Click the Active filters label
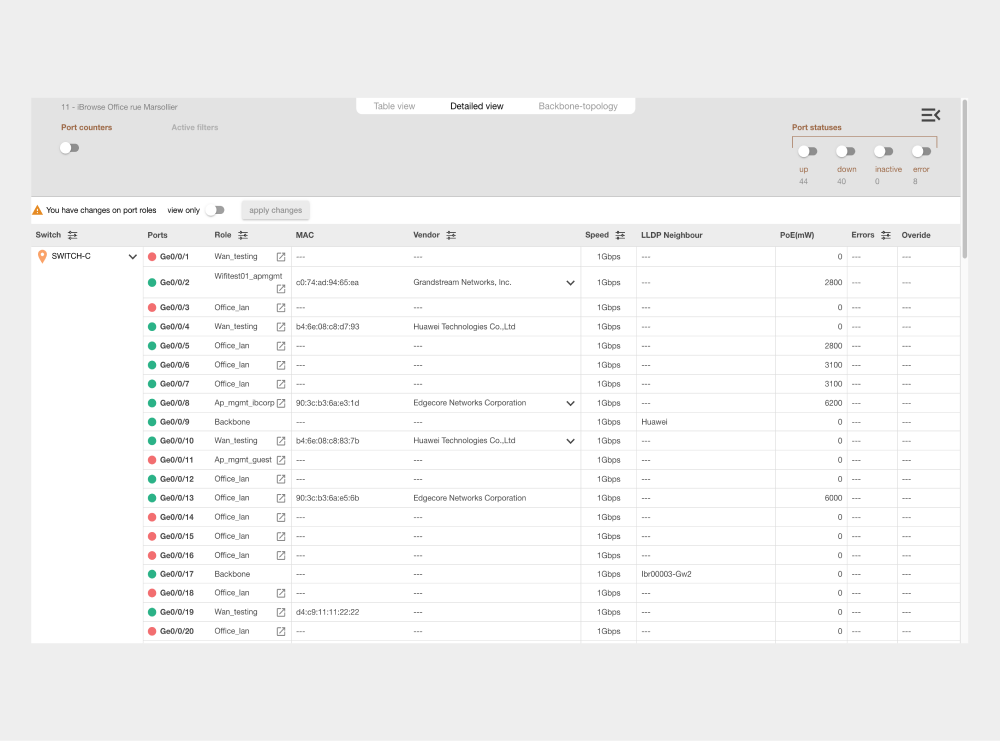Viewport: 1000px width, 741px height. click(x=195, y=128)
